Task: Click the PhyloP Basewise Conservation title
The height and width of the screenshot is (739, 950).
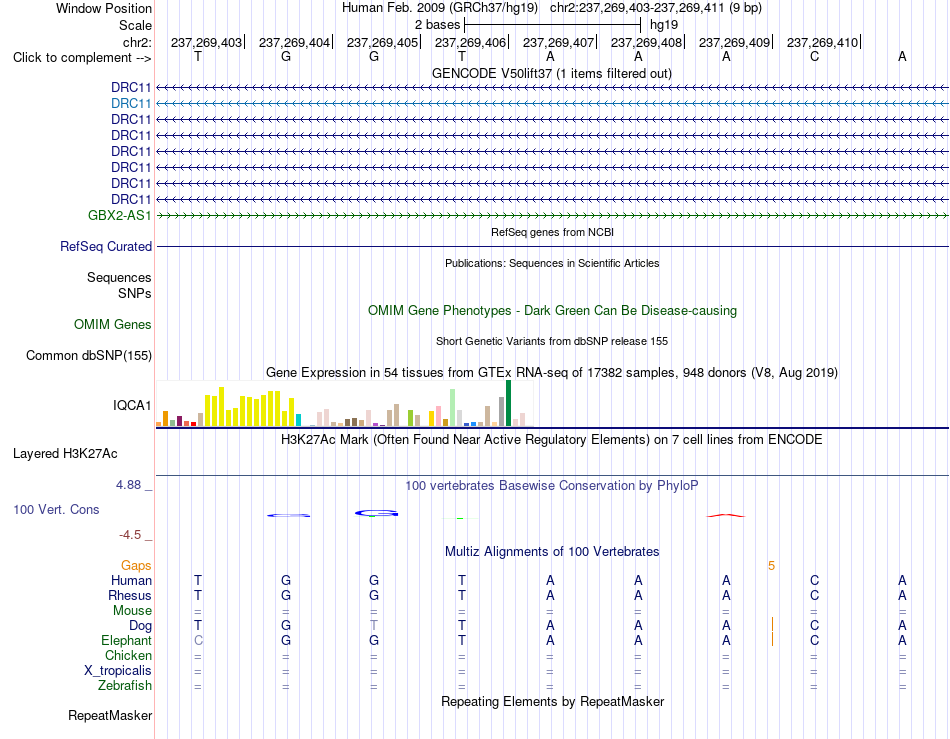Action: click(x=552, y=485)
